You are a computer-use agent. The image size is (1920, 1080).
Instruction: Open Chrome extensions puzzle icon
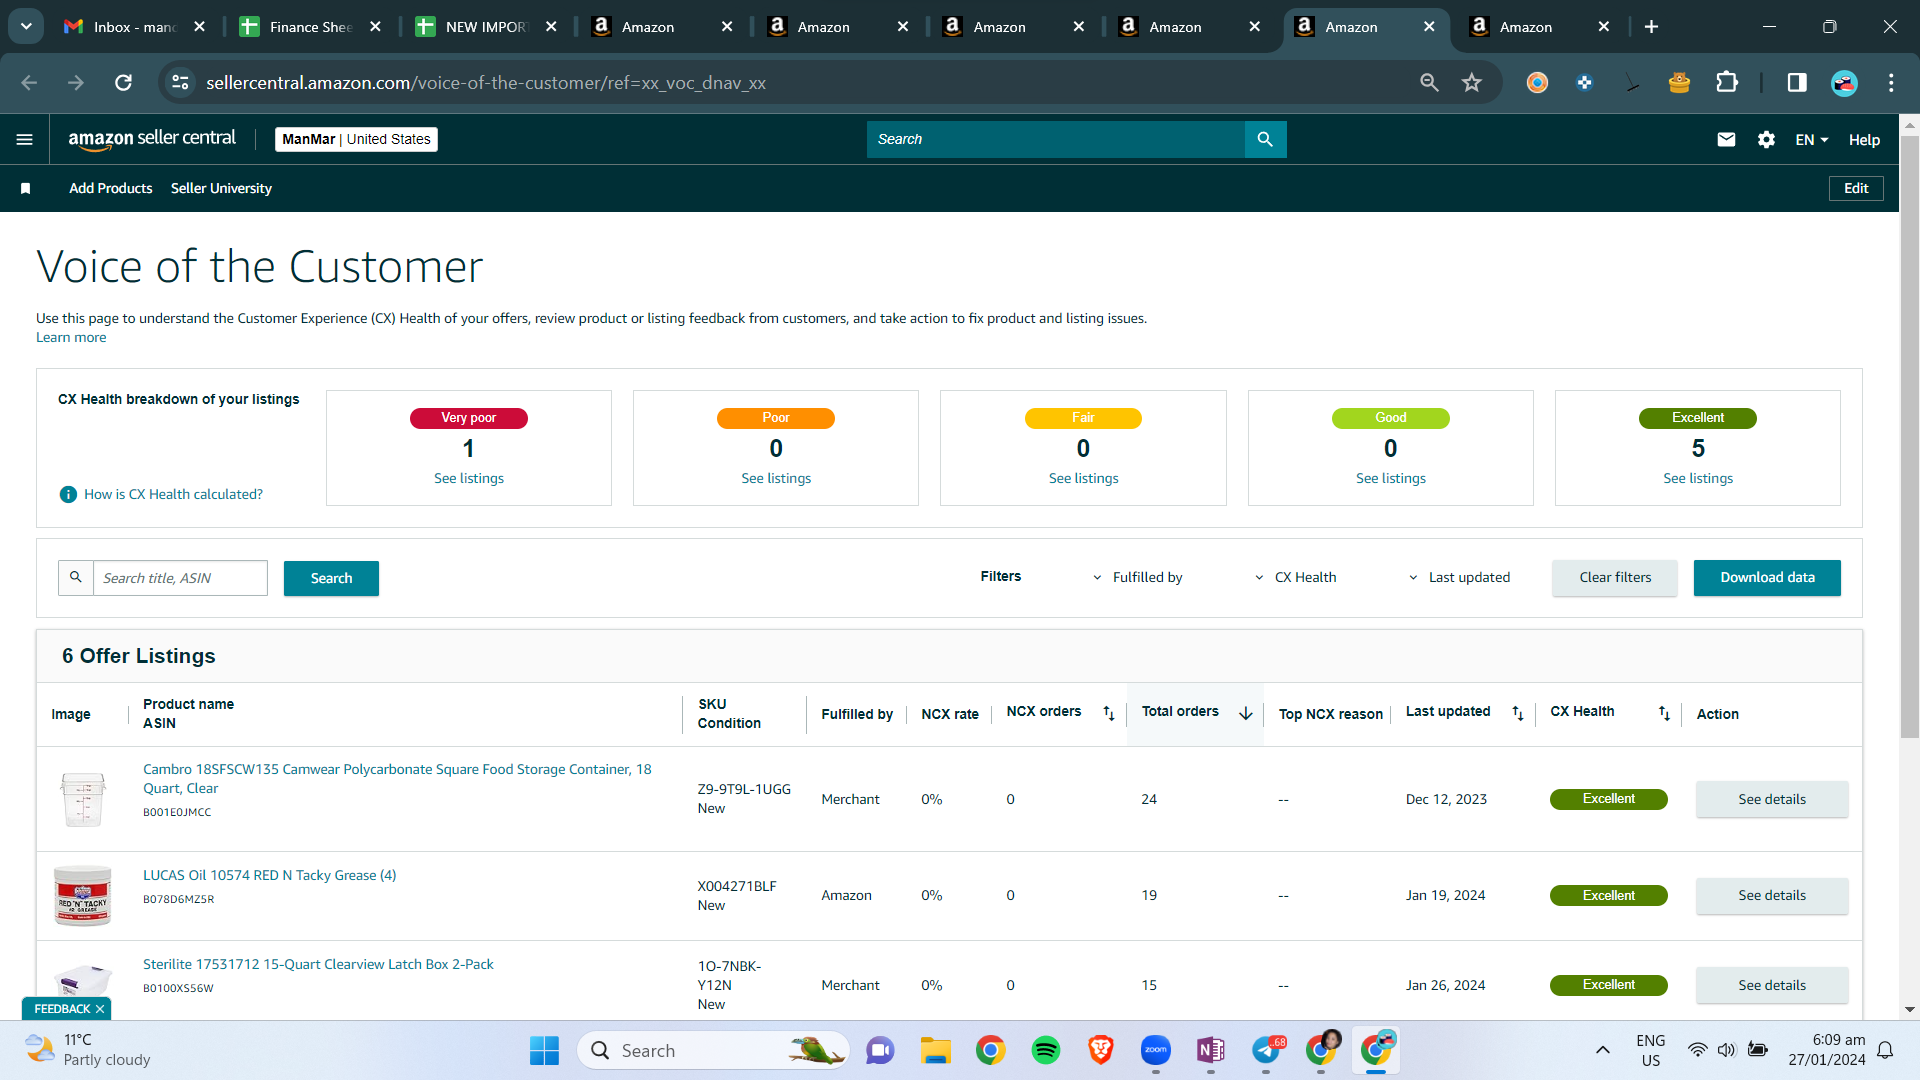click(1727, 83)
